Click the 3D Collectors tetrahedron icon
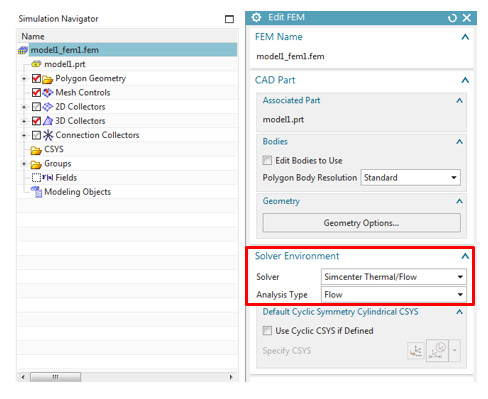Viewport: 488px width, 399px height. tap(48, 121)
